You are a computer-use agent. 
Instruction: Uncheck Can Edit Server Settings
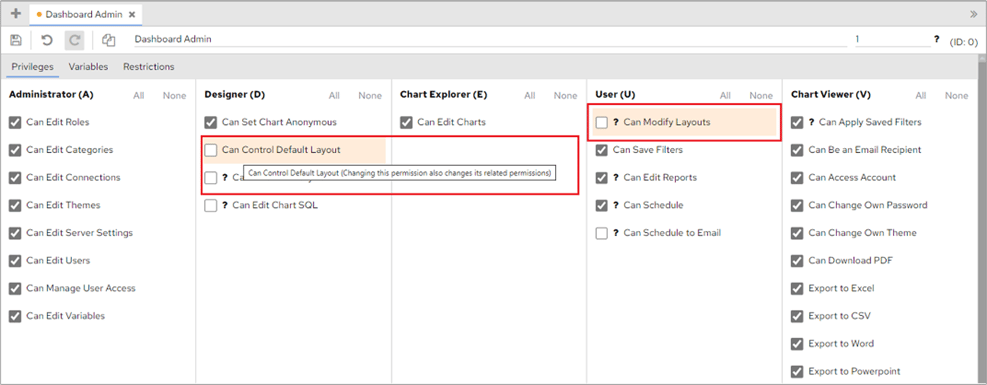click(15, 233)
